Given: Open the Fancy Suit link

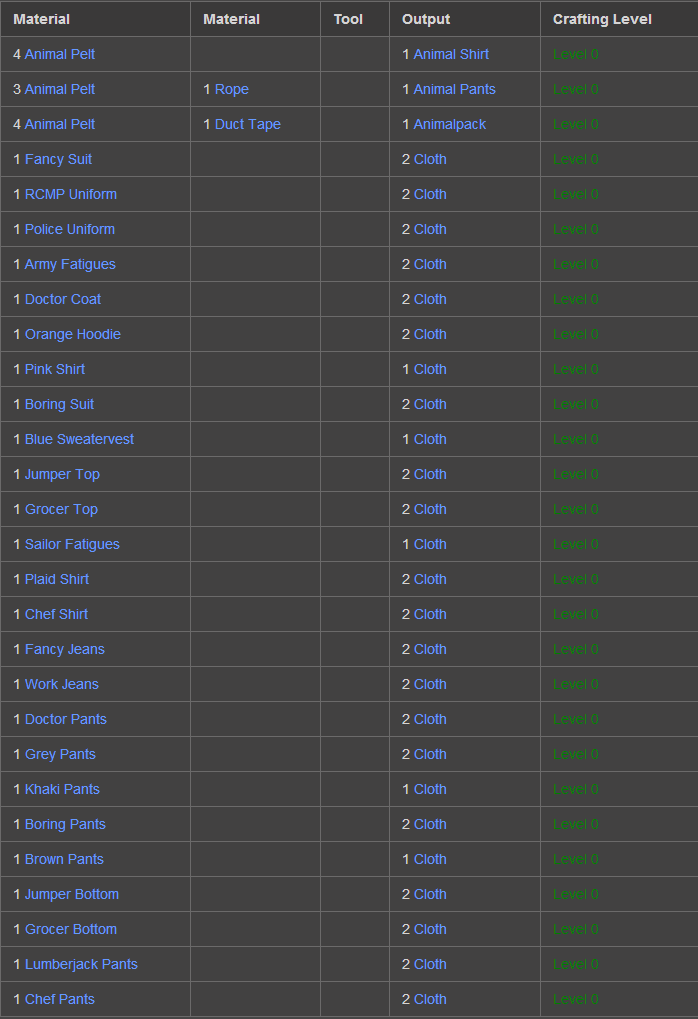Looking at the screenshot, I should (58, 160).
